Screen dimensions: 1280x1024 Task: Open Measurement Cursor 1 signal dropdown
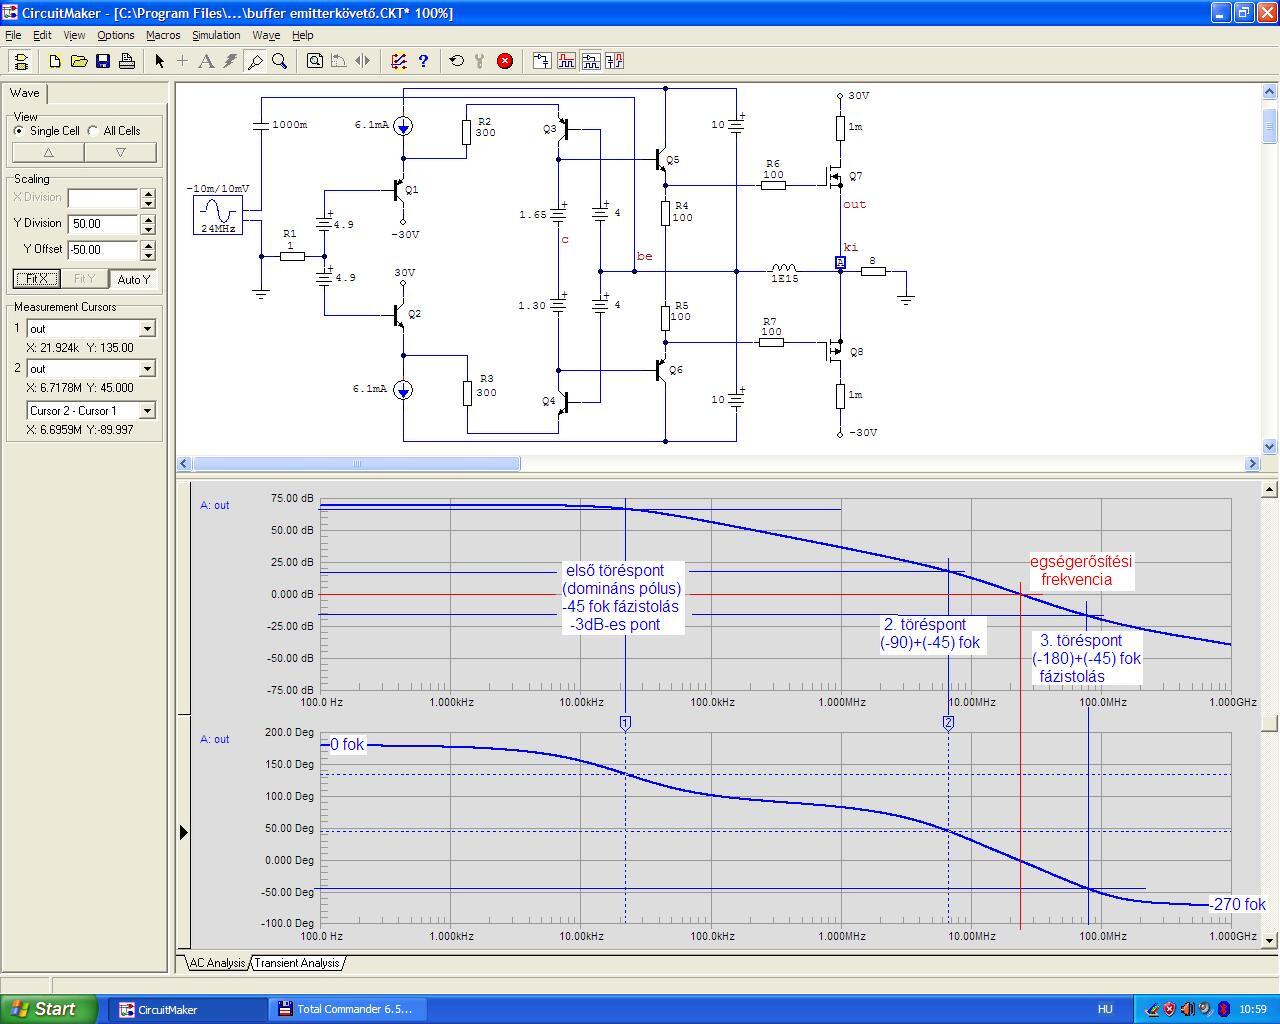(x=147, y=329)
